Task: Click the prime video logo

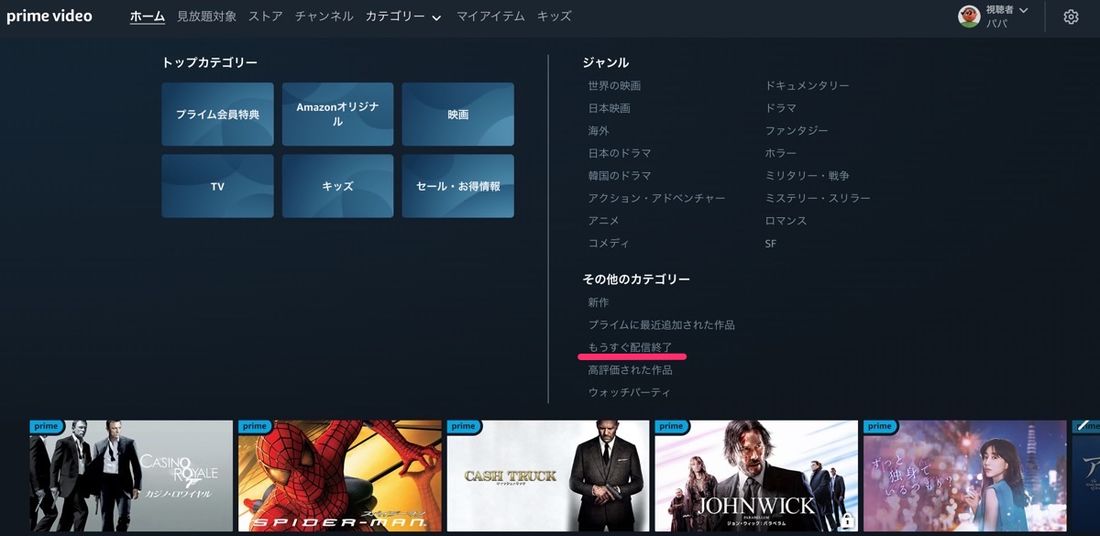Action: tap(49, 16)
